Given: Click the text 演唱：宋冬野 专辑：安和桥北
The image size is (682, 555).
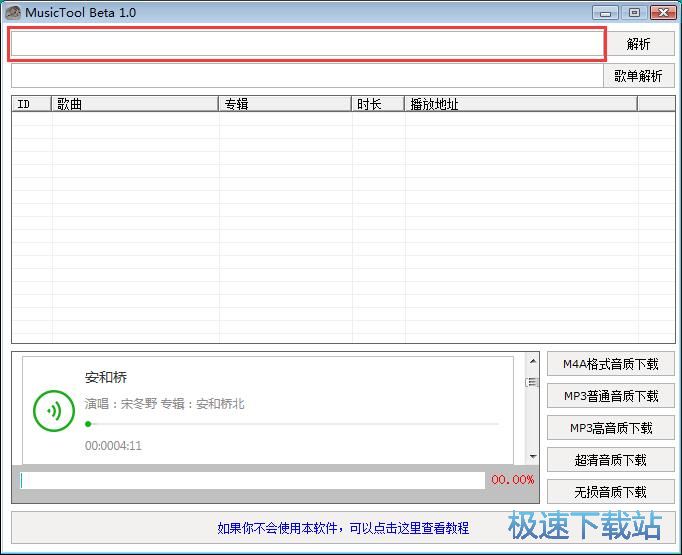Looking at the screenshot, I should coord(164,404).
